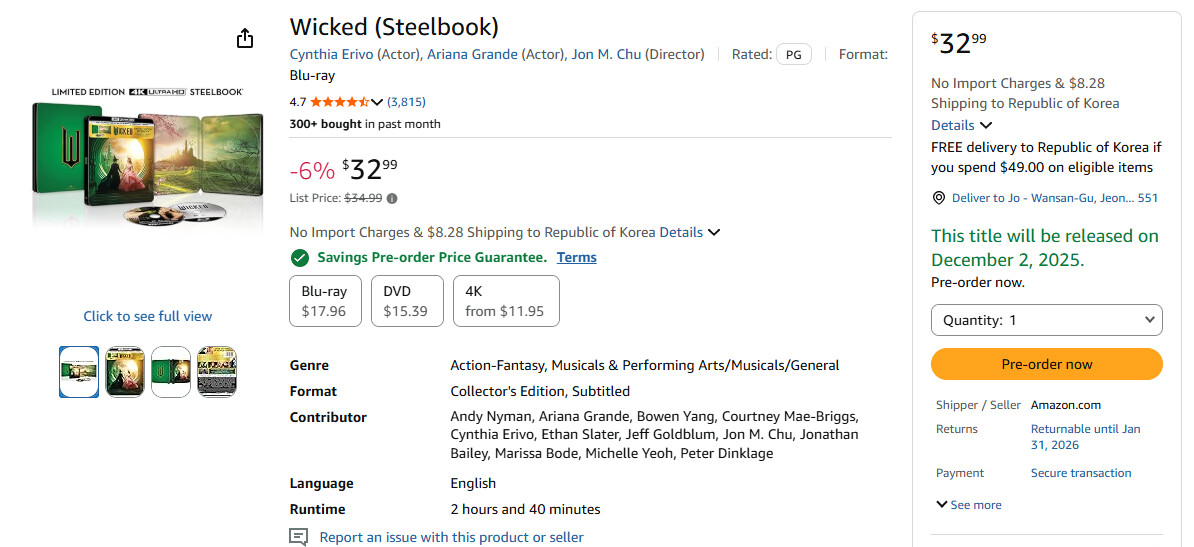Select the DVD $15.39 format option

pyautogui.click(x=407, y=301)
